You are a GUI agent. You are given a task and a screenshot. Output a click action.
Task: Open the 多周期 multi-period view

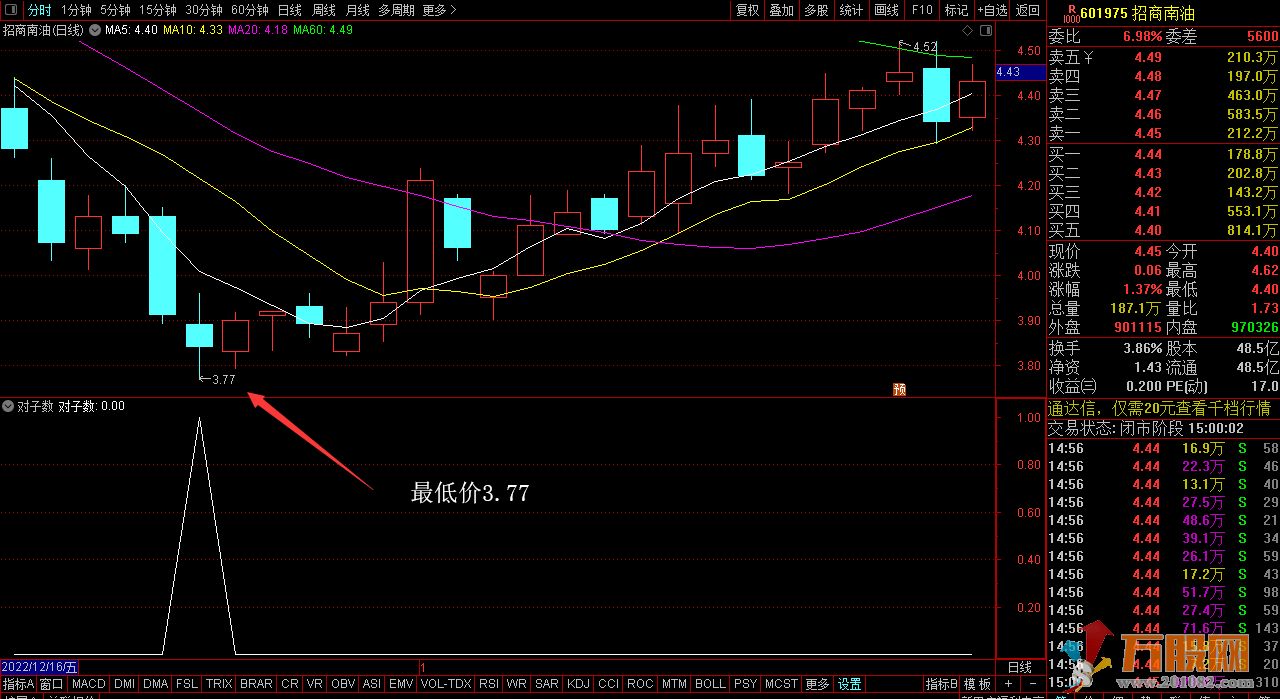click(397, 10)
